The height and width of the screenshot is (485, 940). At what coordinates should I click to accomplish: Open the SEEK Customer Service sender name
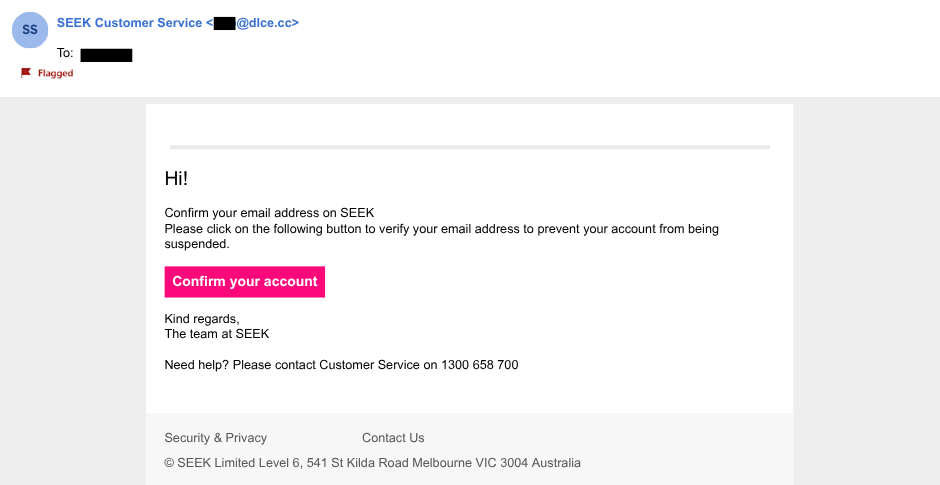tap(129, 23)
